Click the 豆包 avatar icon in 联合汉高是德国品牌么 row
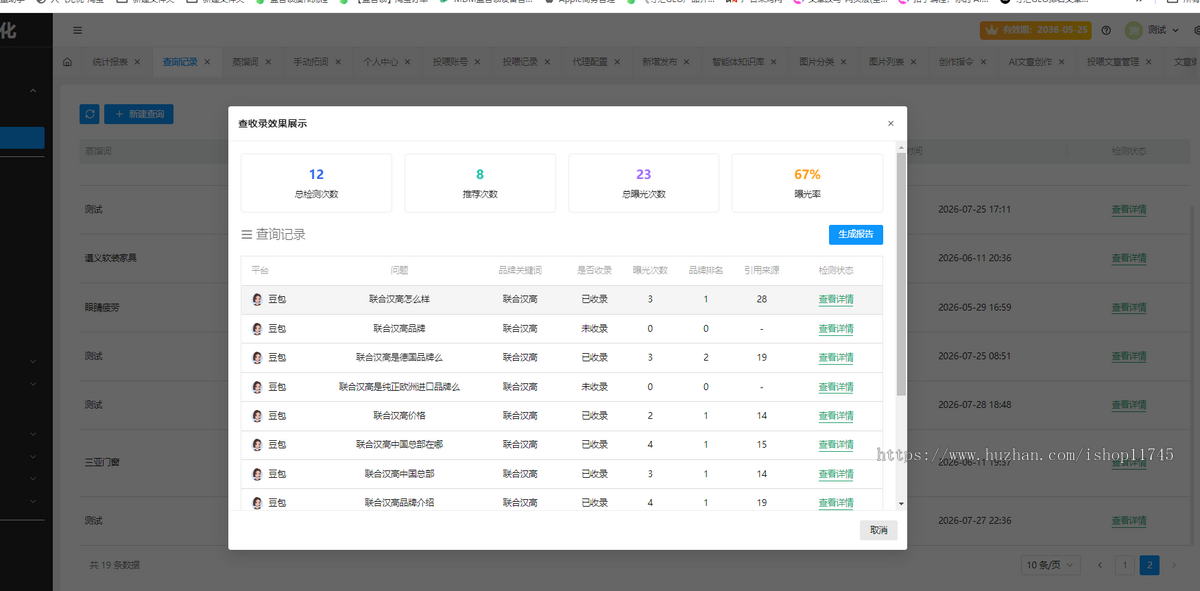The height and width of the screenshot is (591, 1200). pyautogui.click(x=257, y=357)
